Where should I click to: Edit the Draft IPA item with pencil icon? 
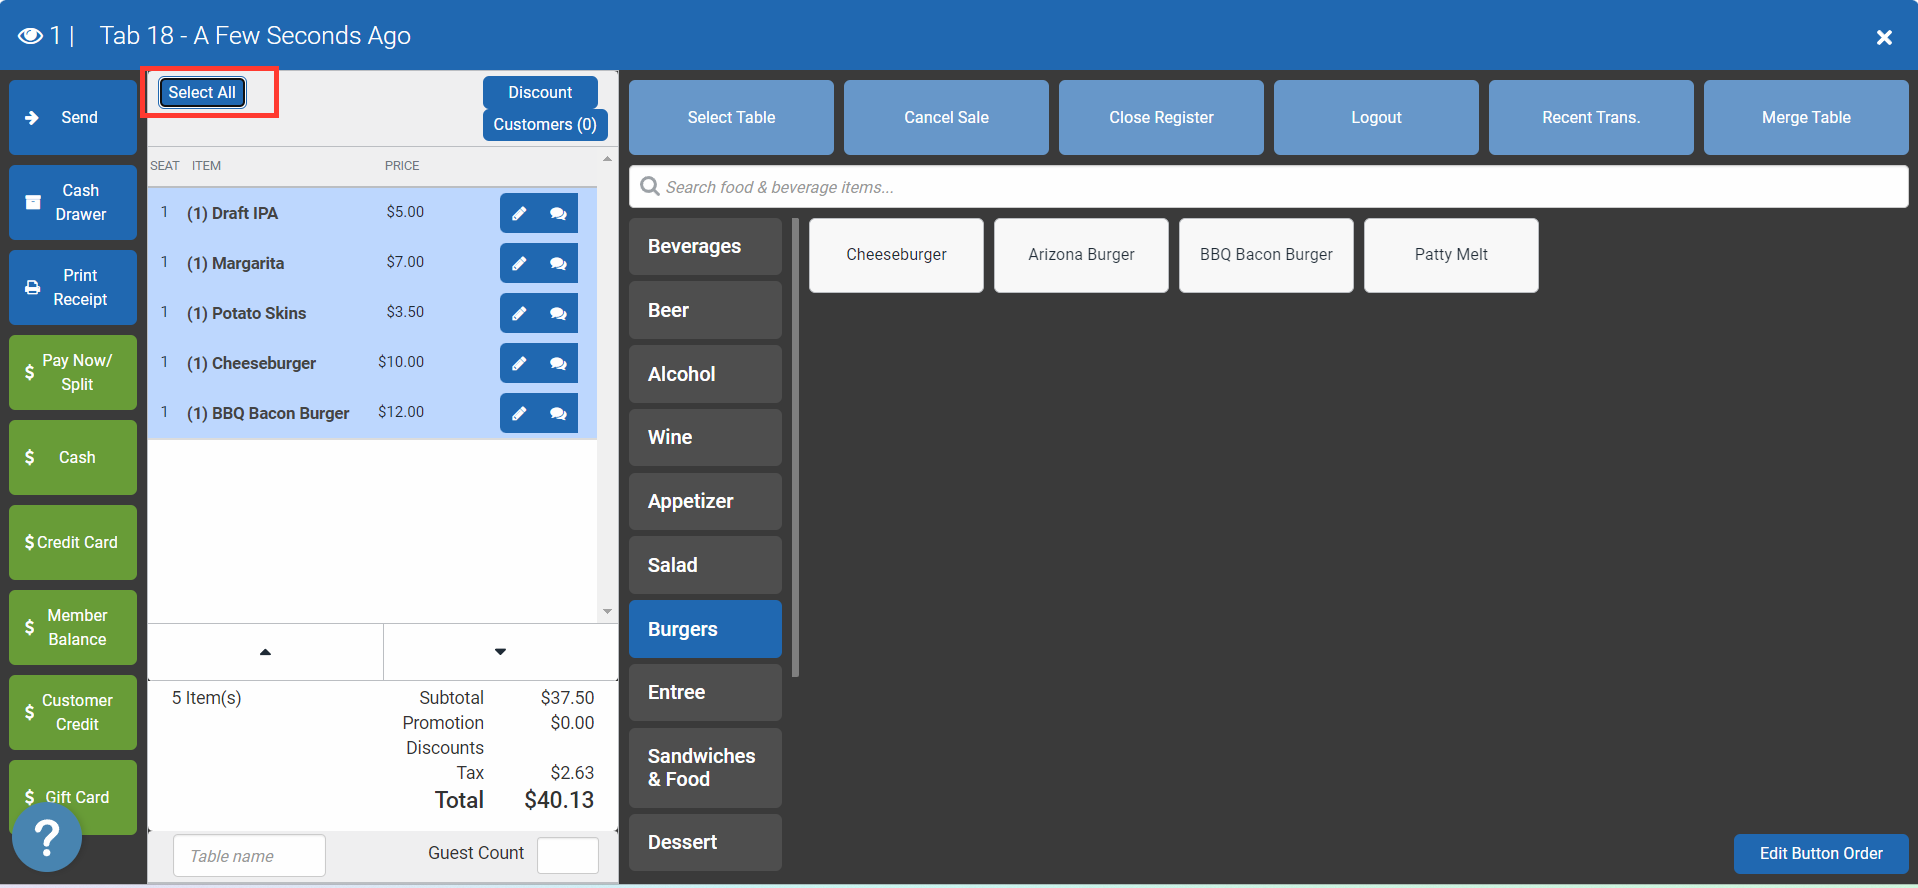click(x=519, y=213)
